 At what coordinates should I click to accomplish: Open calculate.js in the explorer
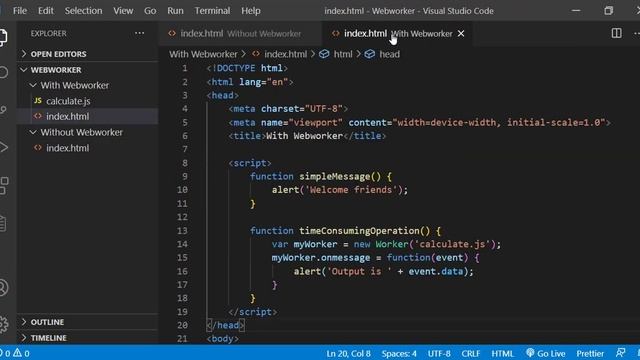pos(68,101)
